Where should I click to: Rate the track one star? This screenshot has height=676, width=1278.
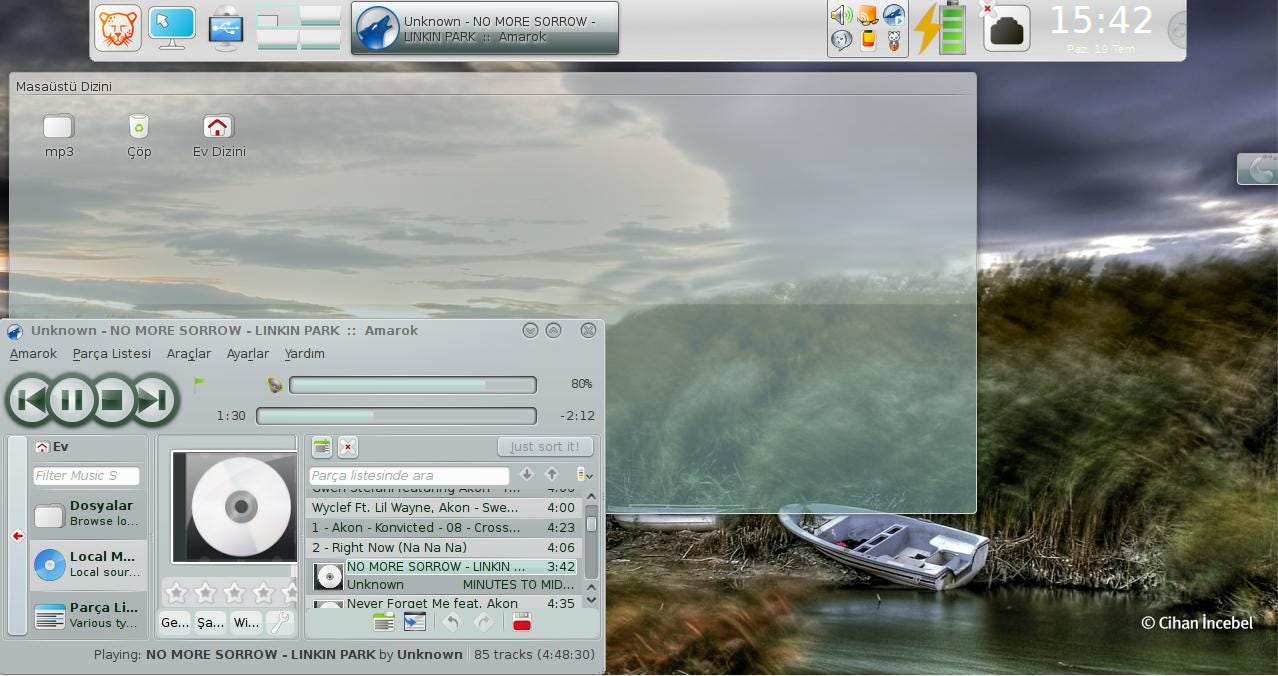(176, 593)
